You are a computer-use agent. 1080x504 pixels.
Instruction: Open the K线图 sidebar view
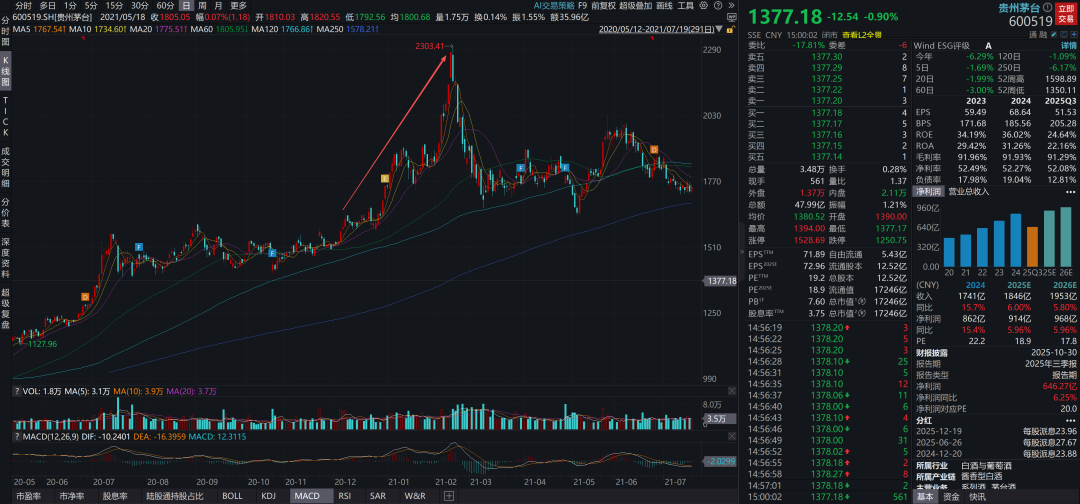pos(6,71)
